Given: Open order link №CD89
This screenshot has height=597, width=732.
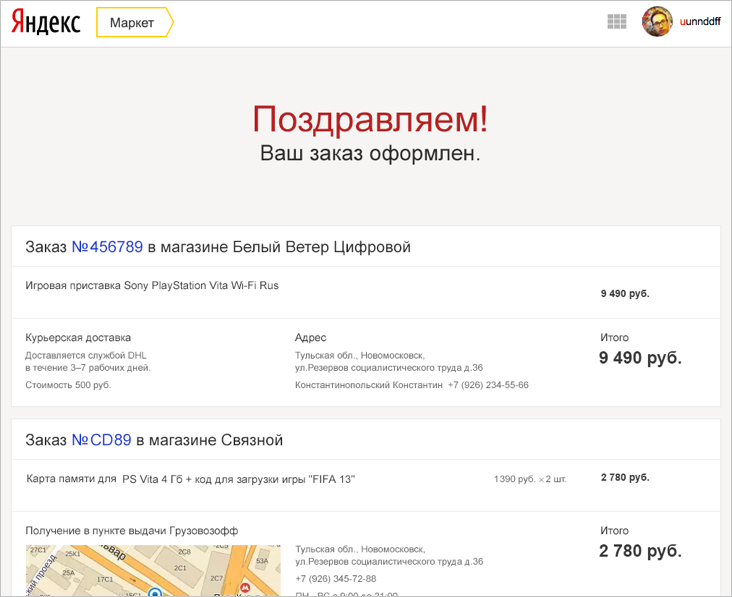Looking at the screenshot, I should point(101,440).
